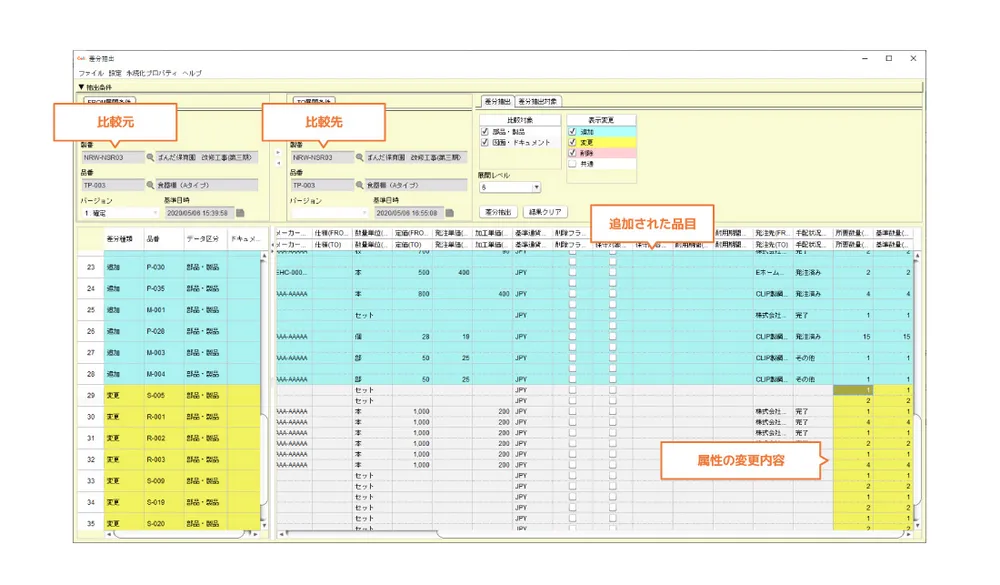
Task: Open the 永続化プロパティ menu
Action: (152, 73)
